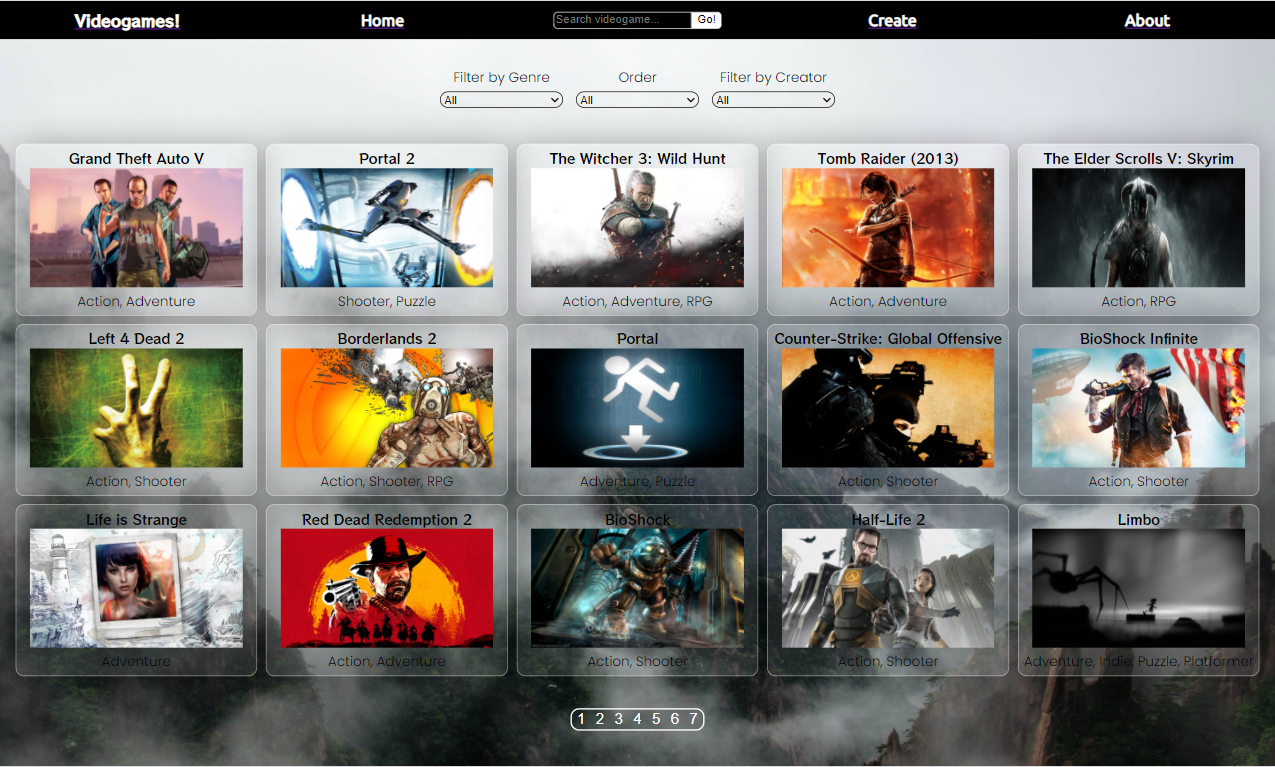
Task: Go to page 6
Action: click(x=675, y=719)
